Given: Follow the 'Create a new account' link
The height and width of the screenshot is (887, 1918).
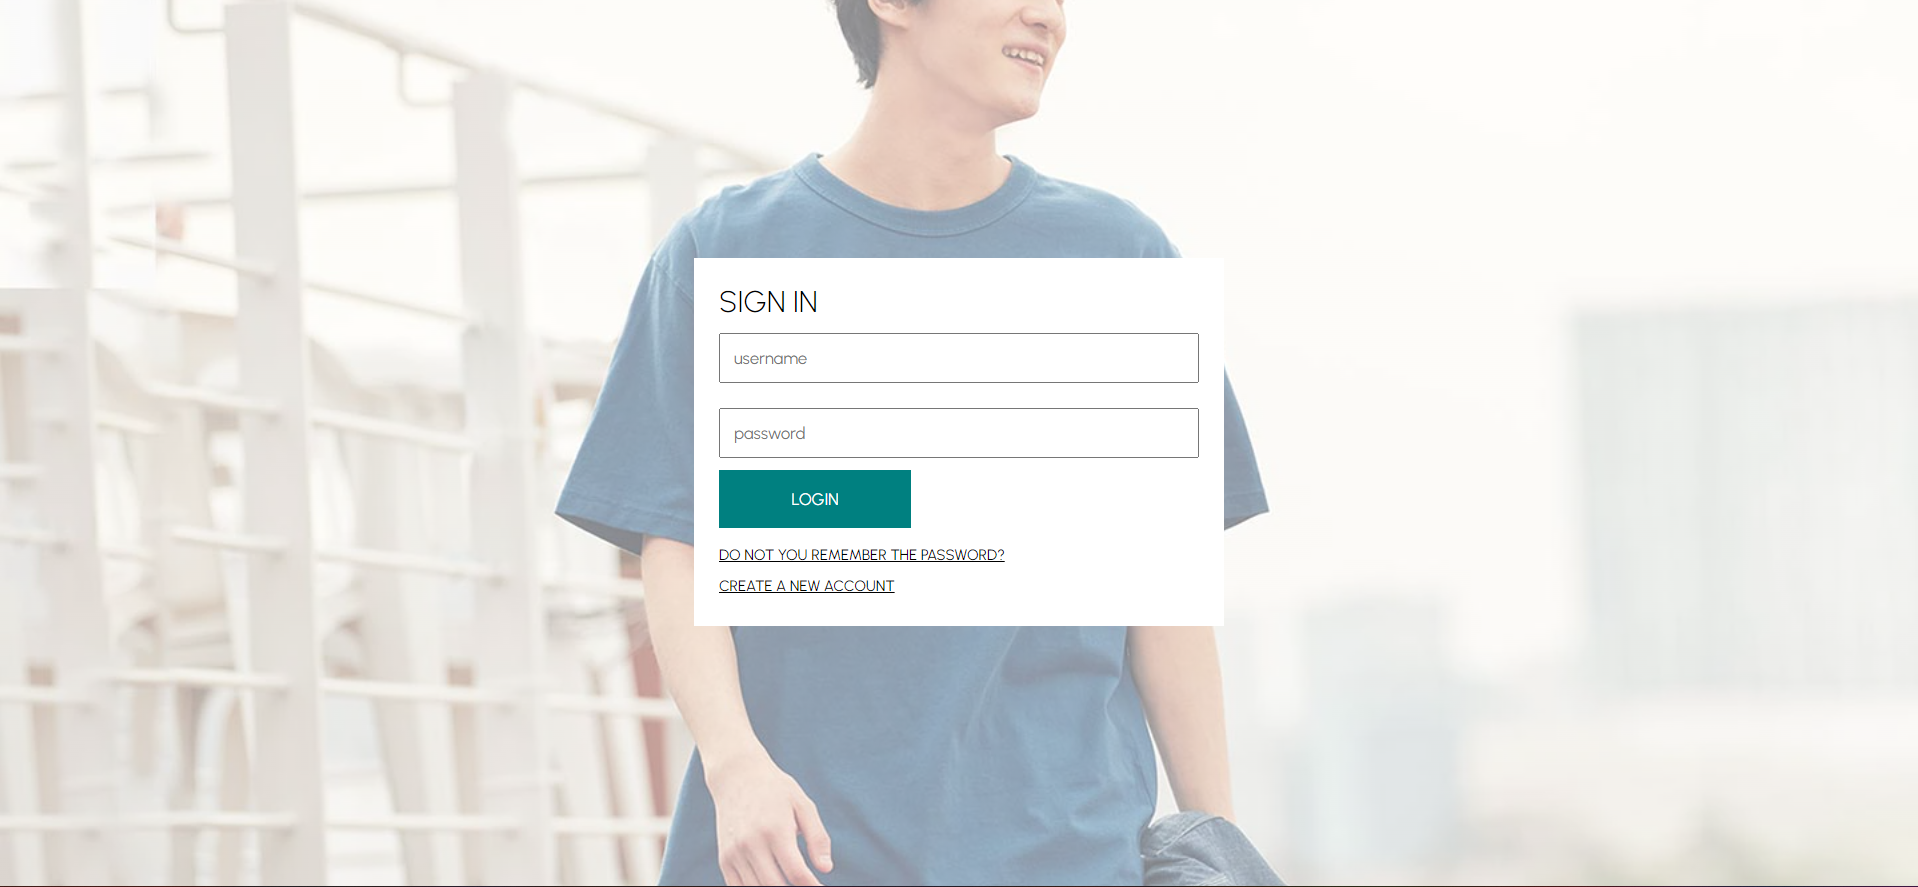Looking at the screenshot, I should point(806,586).
